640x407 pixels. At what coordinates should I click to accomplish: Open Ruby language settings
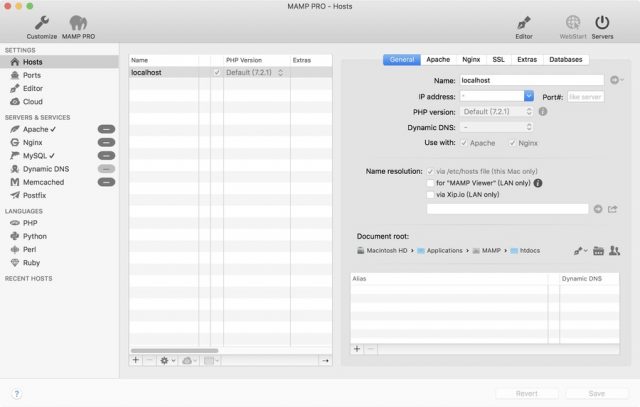(31, 263)
